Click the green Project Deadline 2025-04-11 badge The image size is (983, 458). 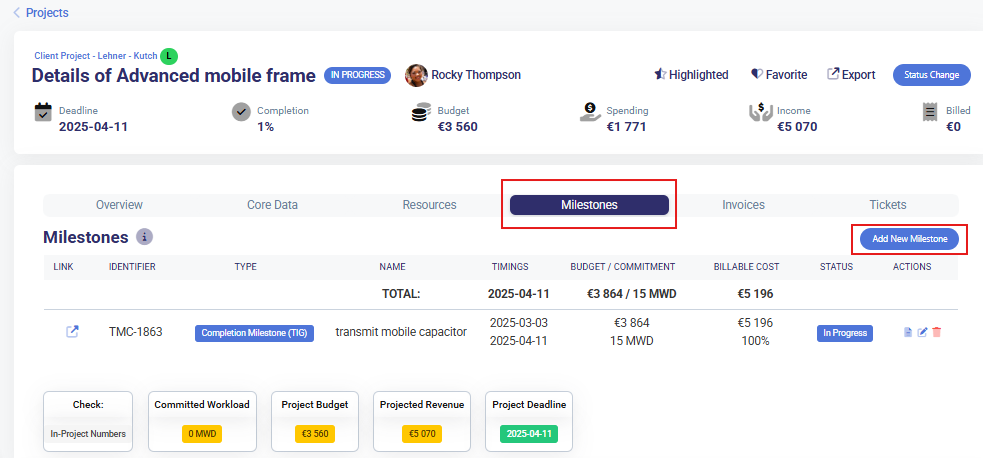coord(528,434)
